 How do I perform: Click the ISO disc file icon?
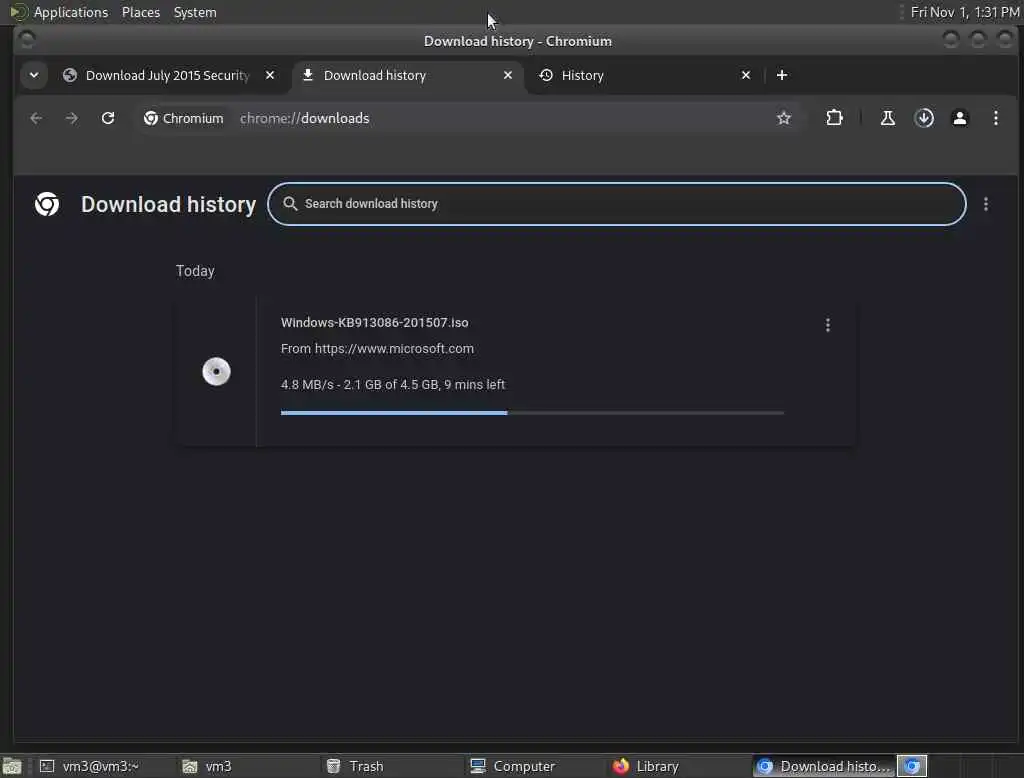pyautogui.click(x=216, y=372)
